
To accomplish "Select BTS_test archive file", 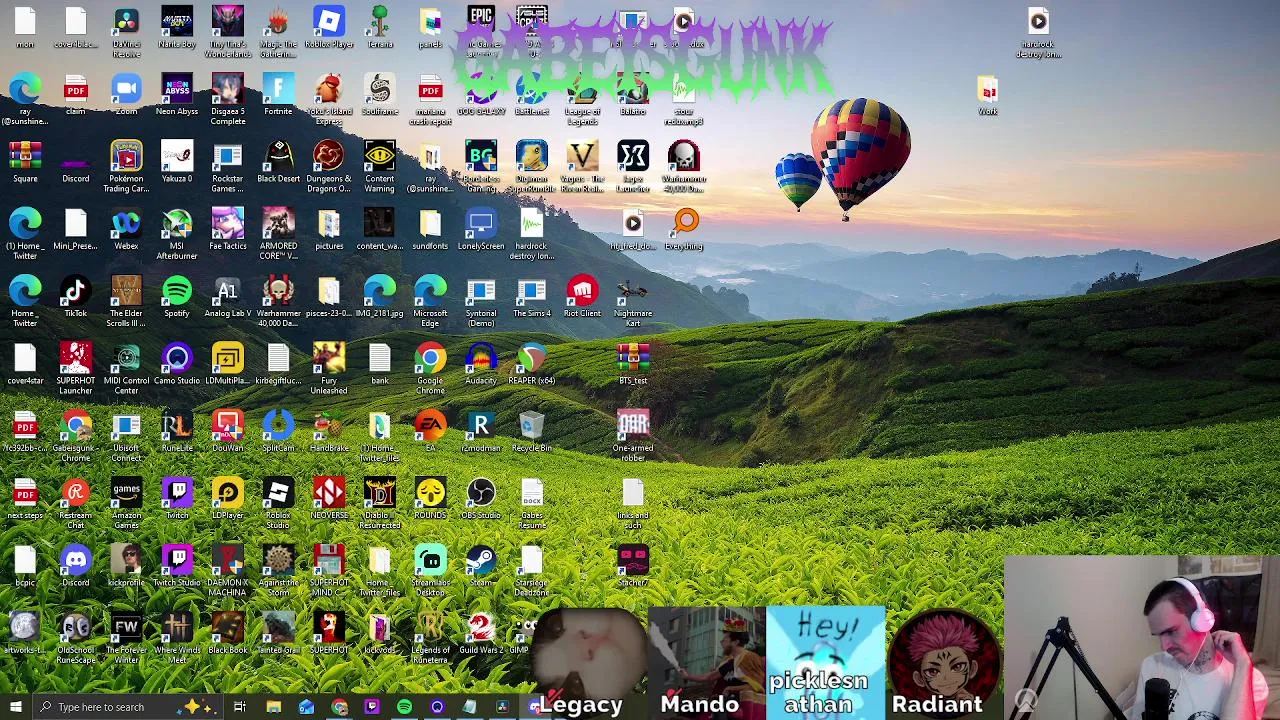I will [x=633, y=364].
